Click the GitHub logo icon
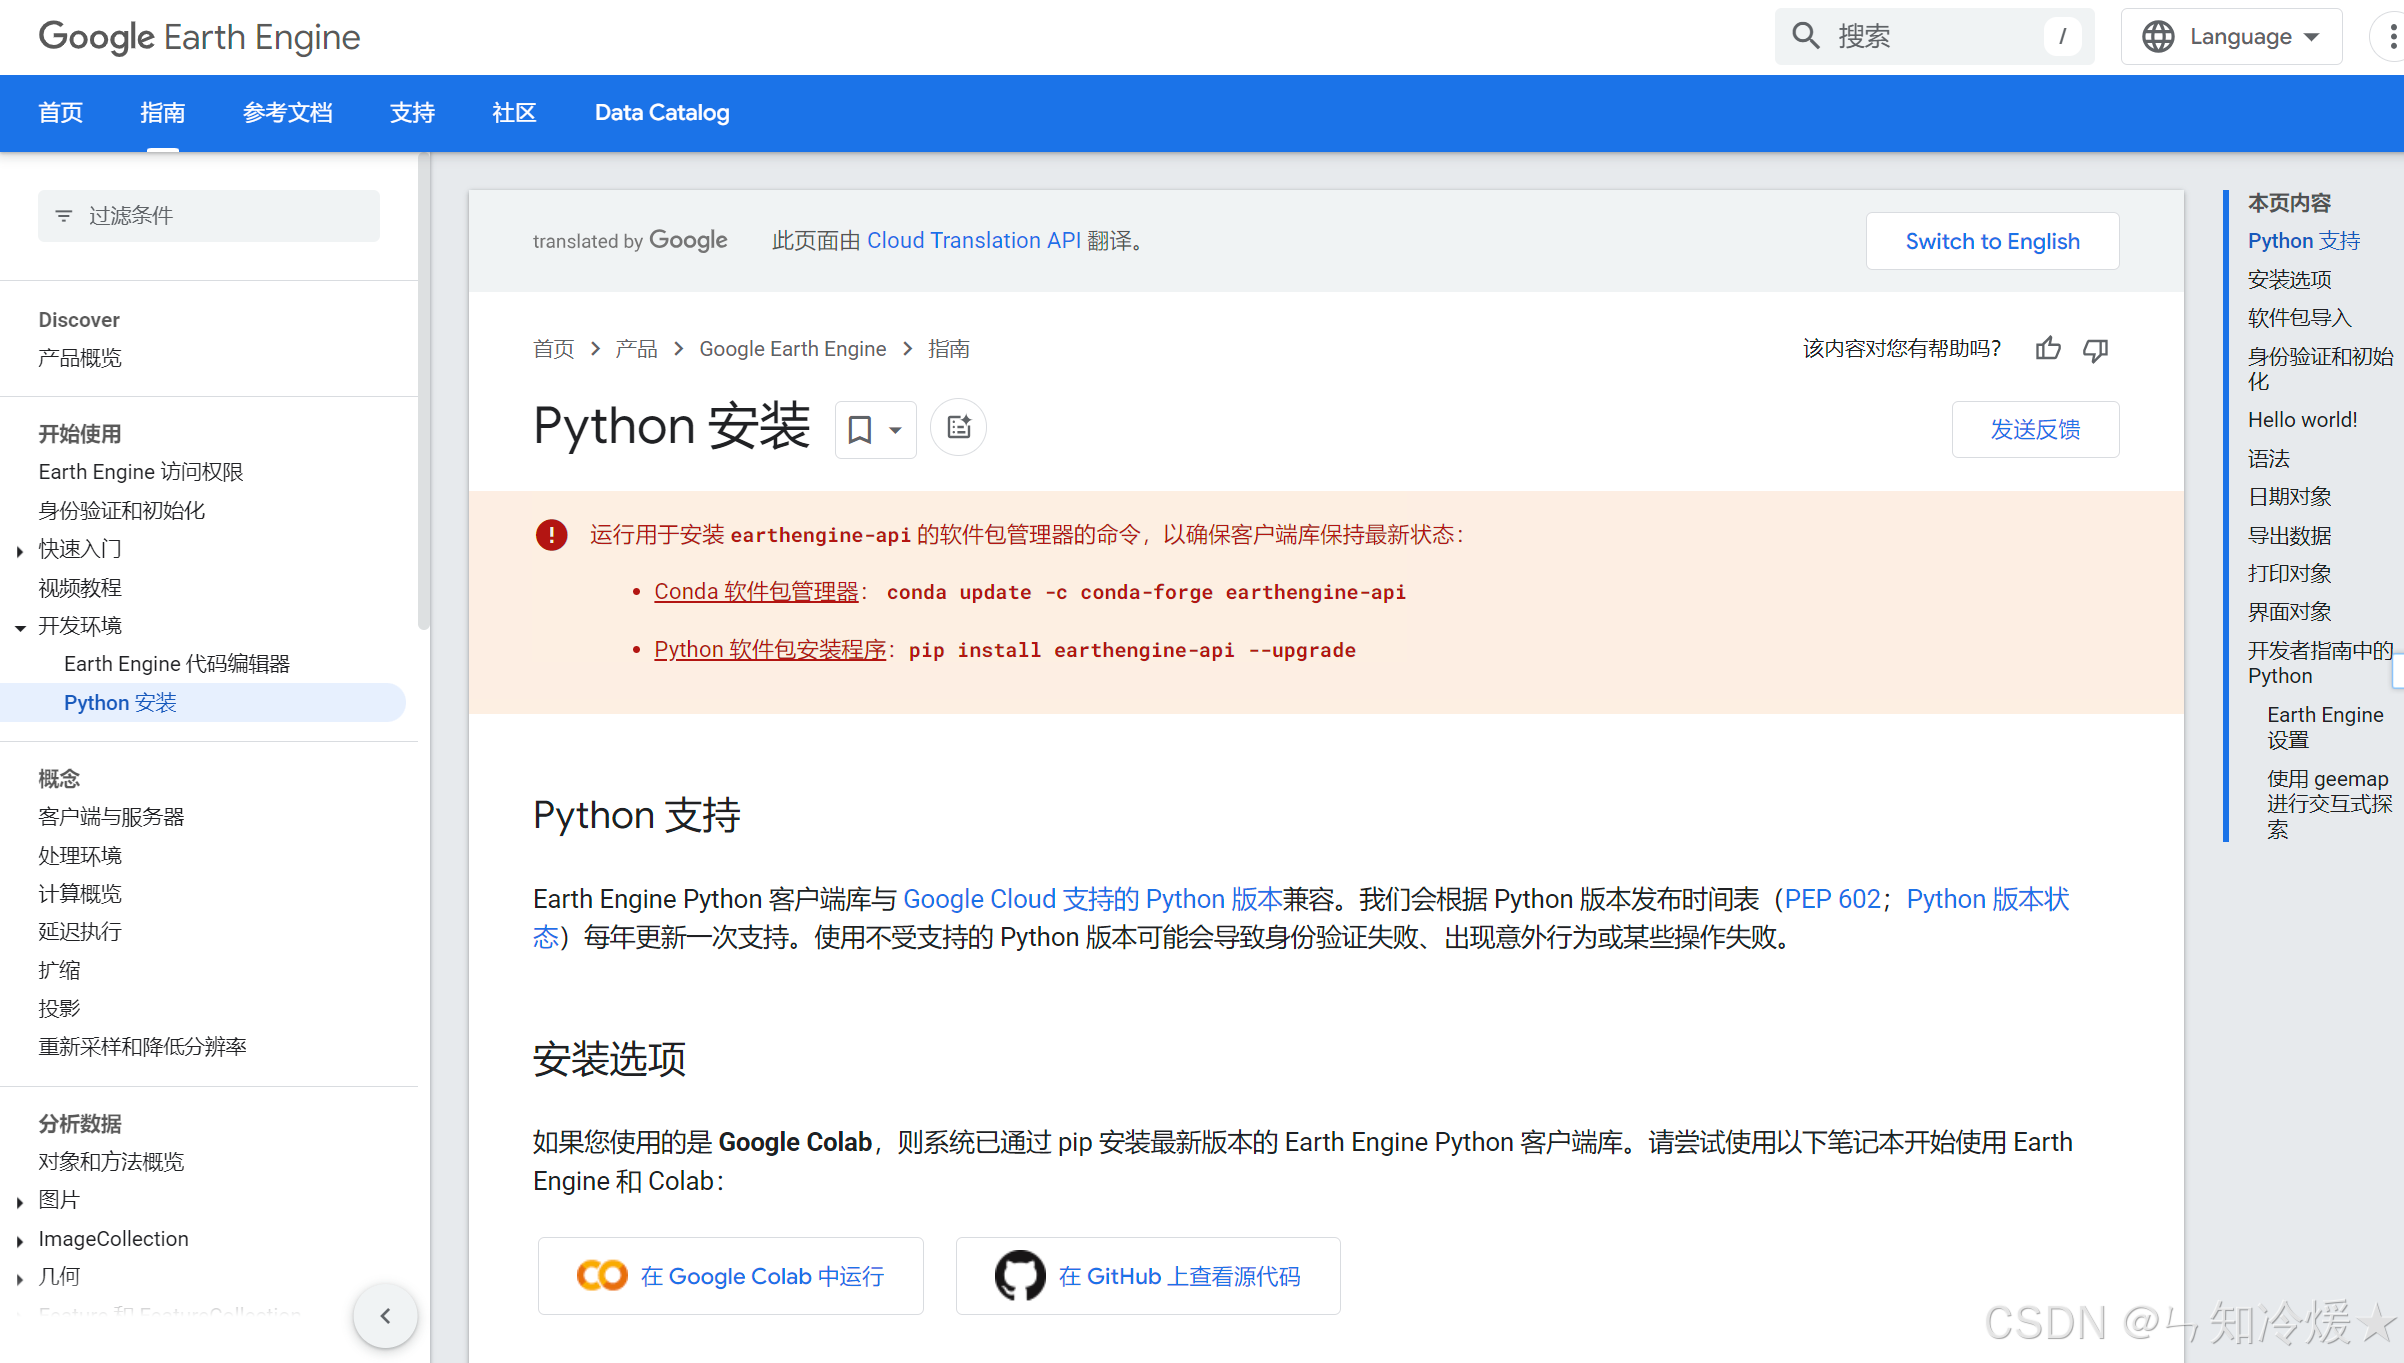This screenshot has width=2404, height=1363. coord(1019,1276)
